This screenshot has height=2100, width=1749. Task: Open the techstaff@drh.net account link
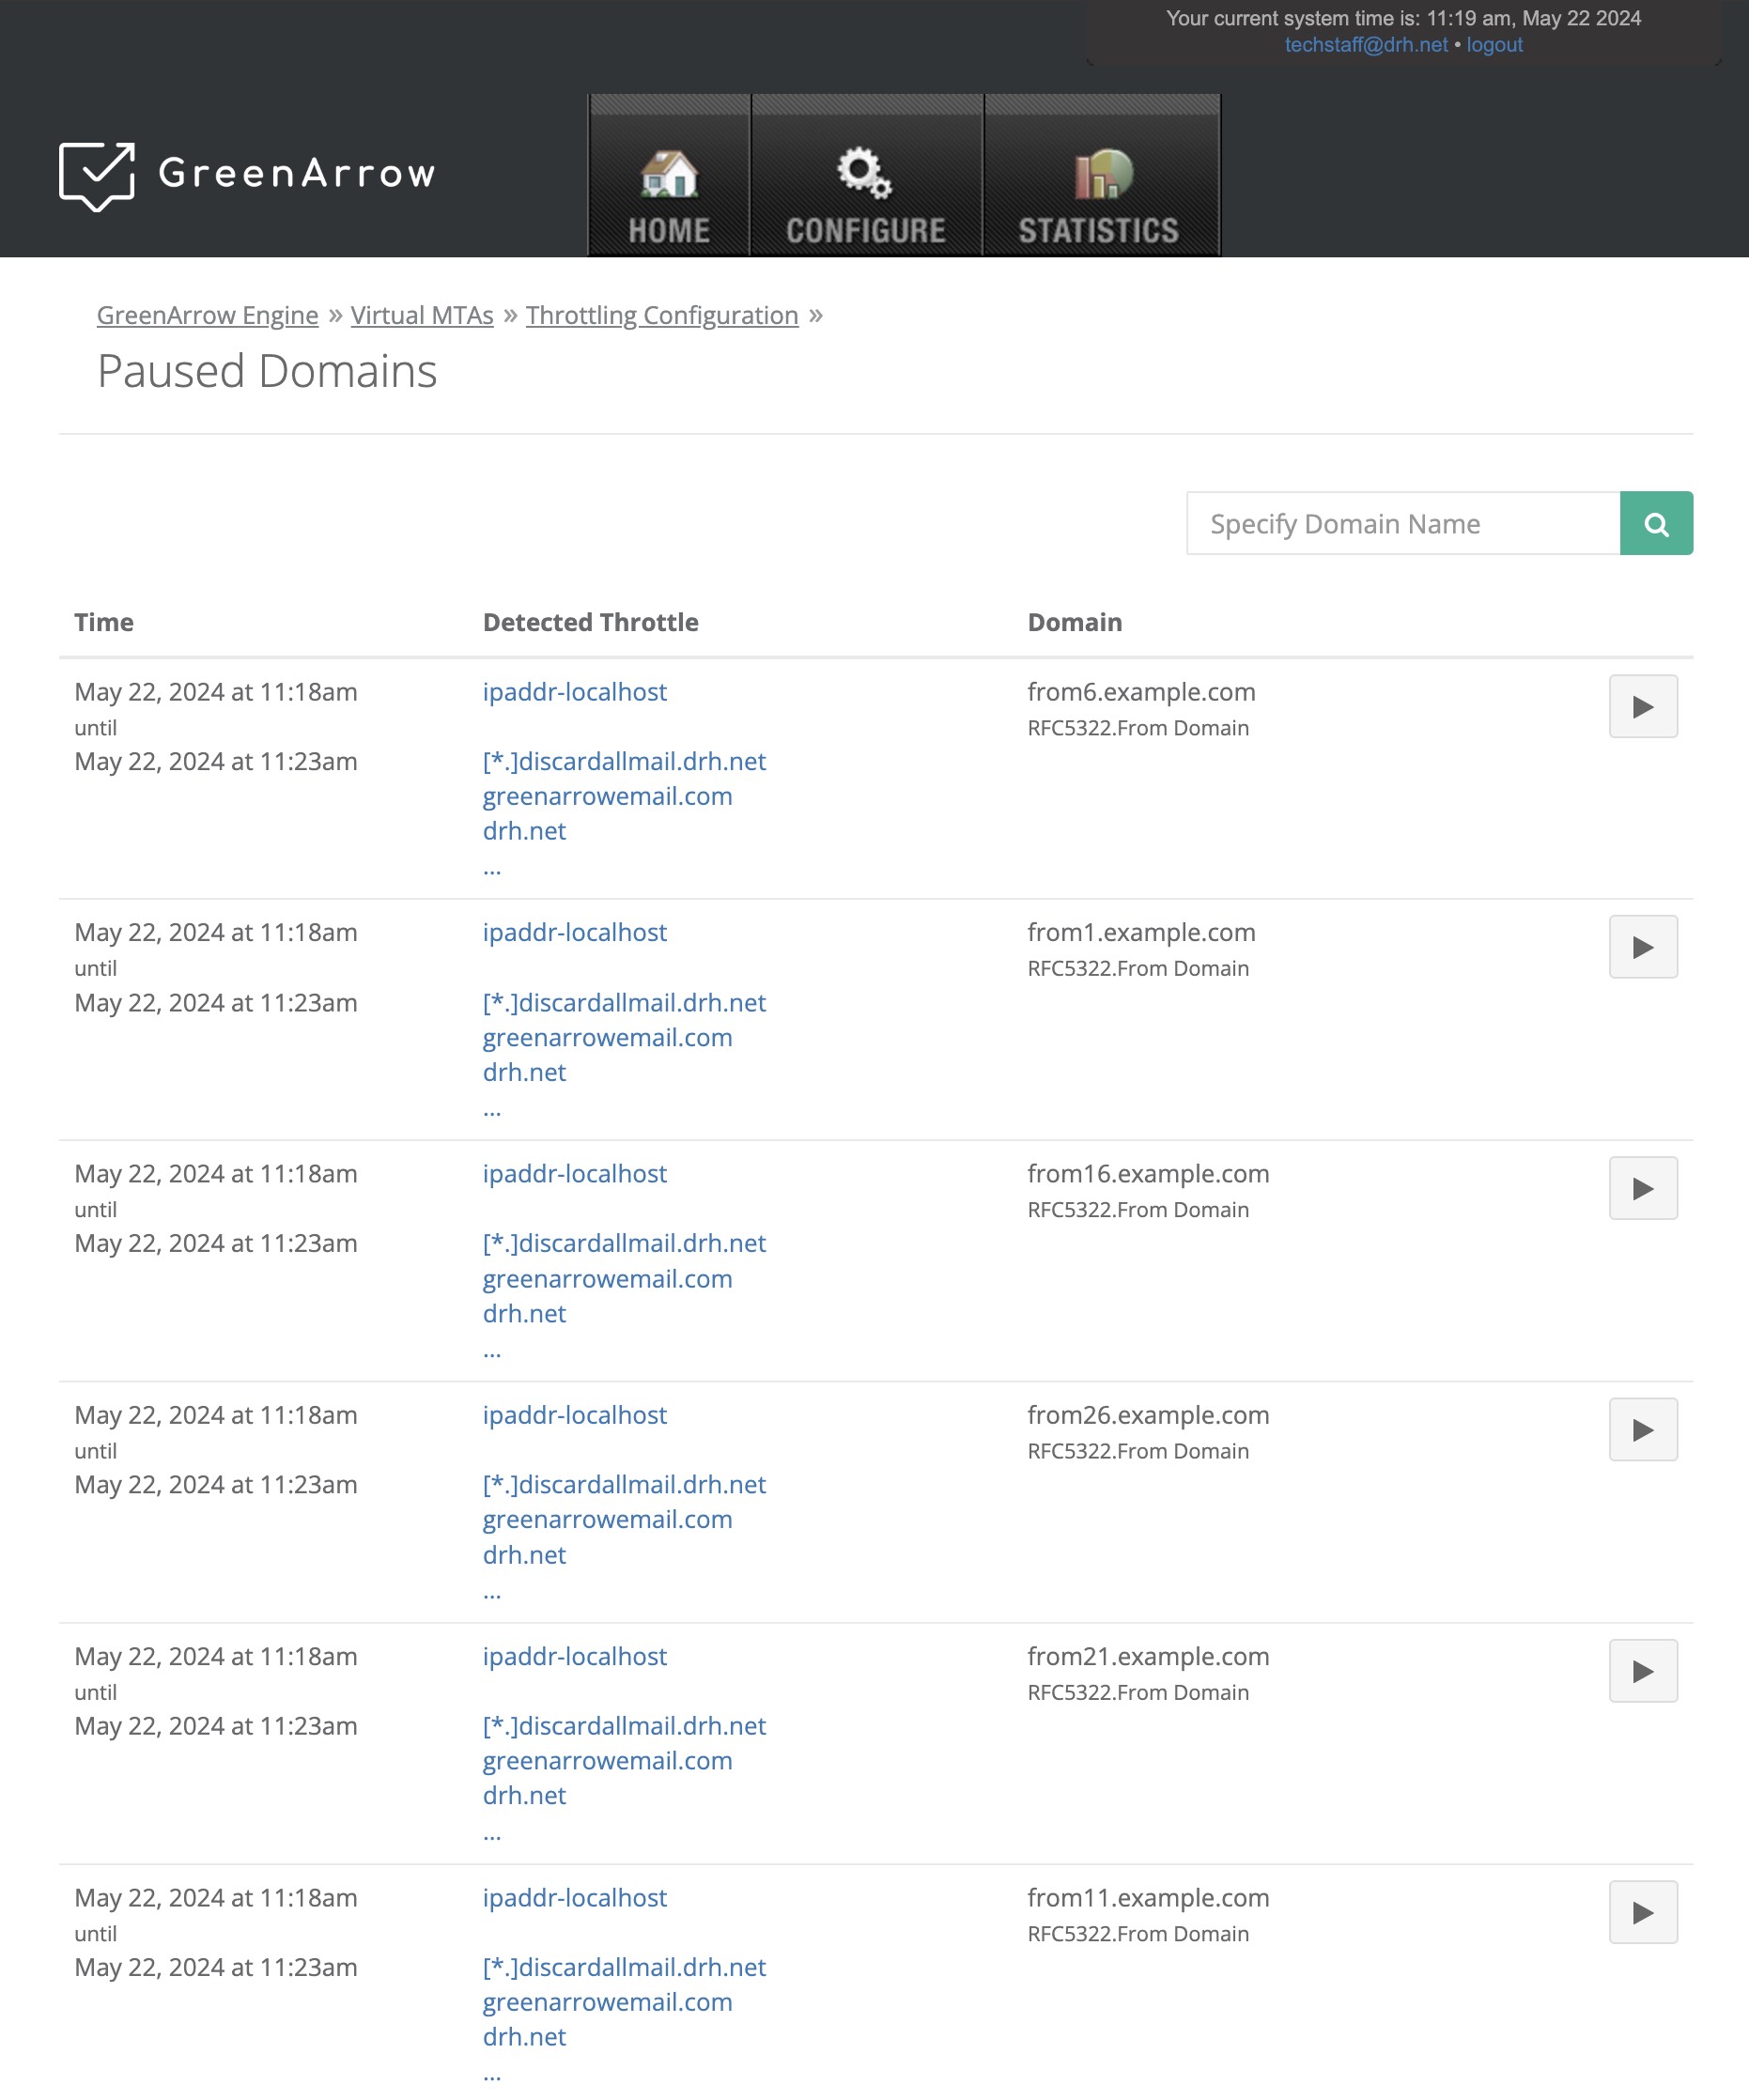1365,45
